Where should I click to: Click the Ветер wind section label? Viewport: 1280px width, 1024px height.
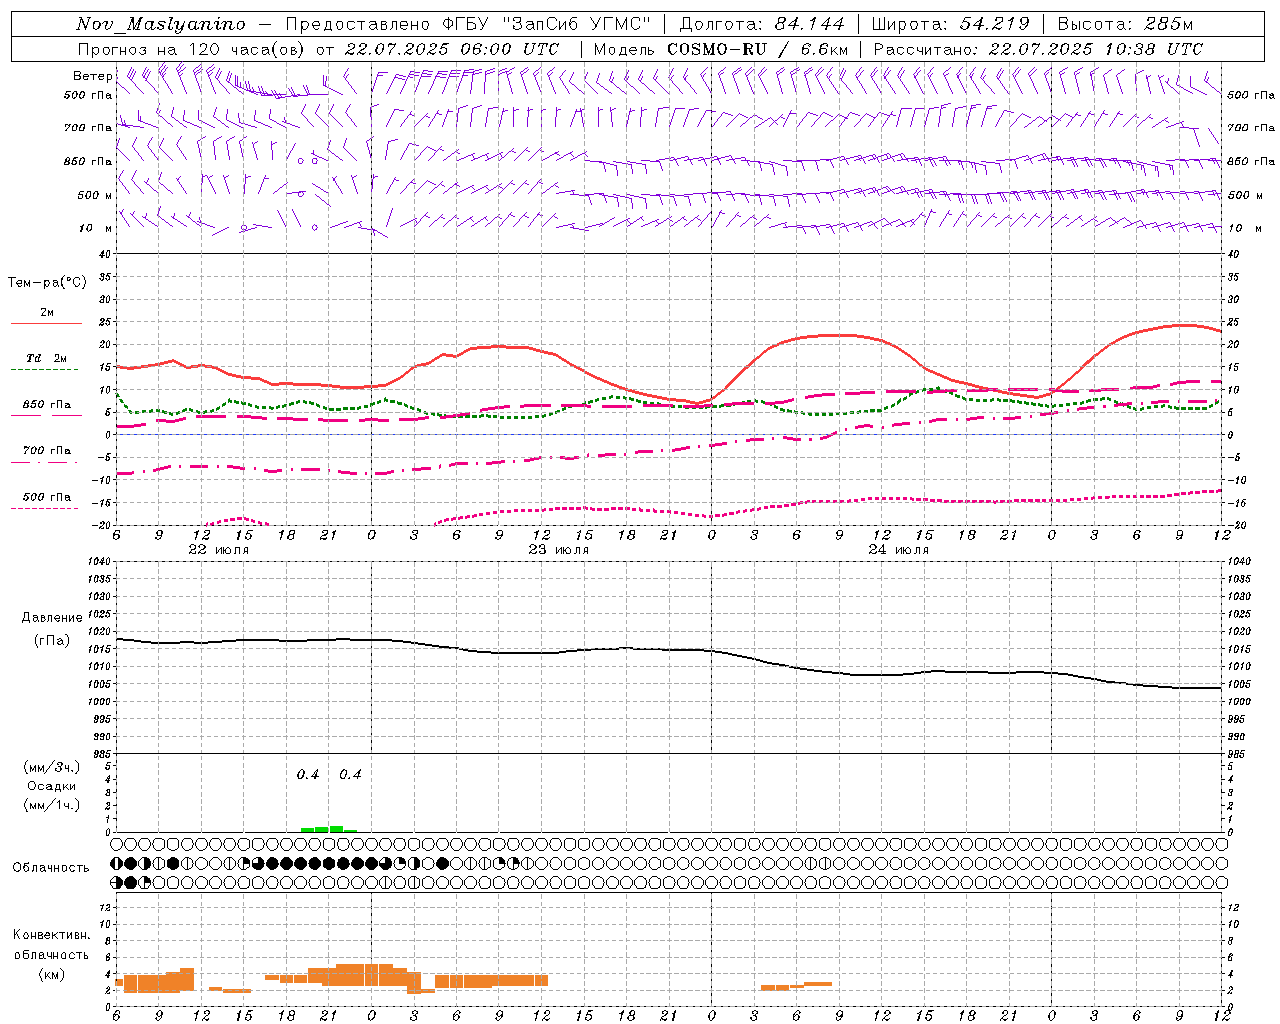point(92,76)
